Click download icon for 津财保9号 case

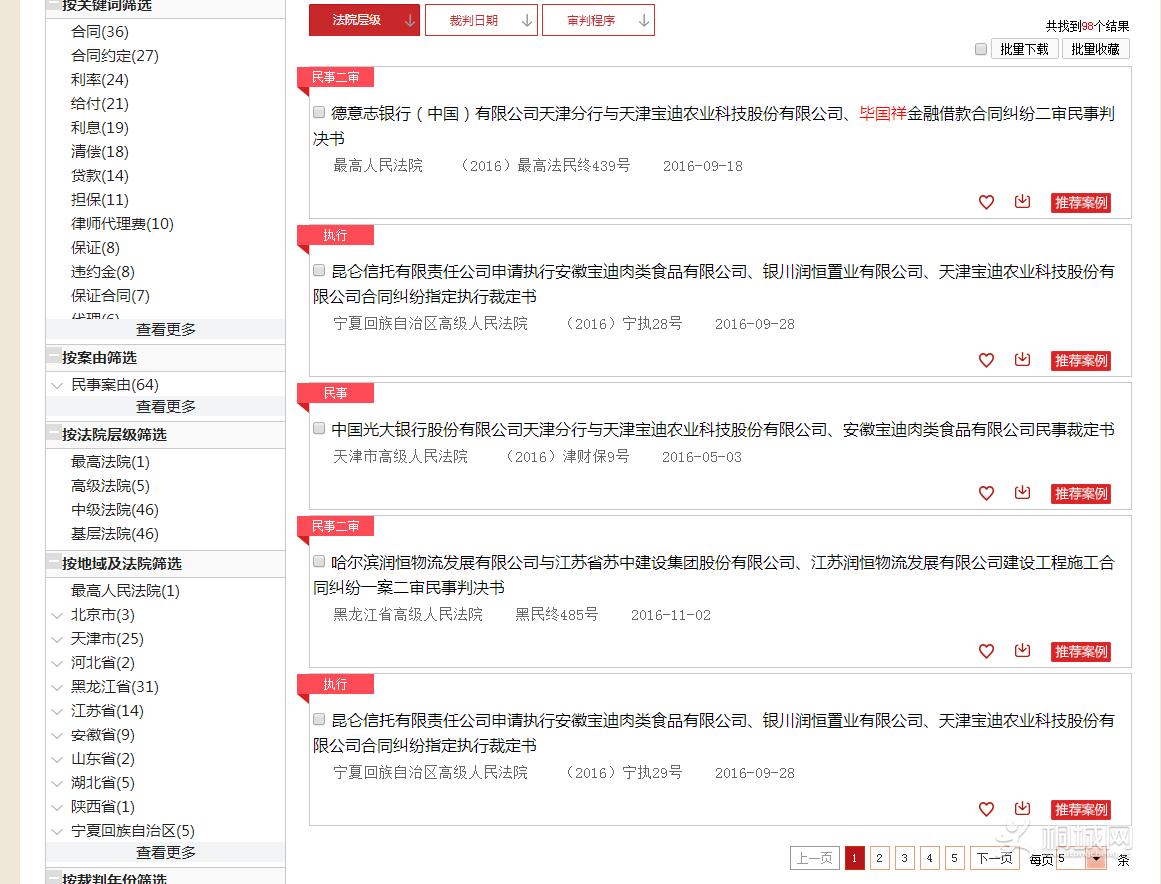1022,493
